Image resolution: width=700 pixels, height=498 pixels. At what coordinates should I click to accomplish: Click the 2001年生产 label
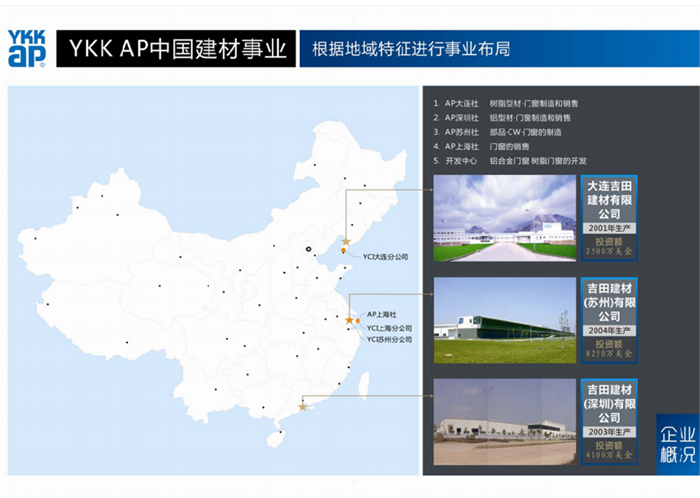(609, 228)
